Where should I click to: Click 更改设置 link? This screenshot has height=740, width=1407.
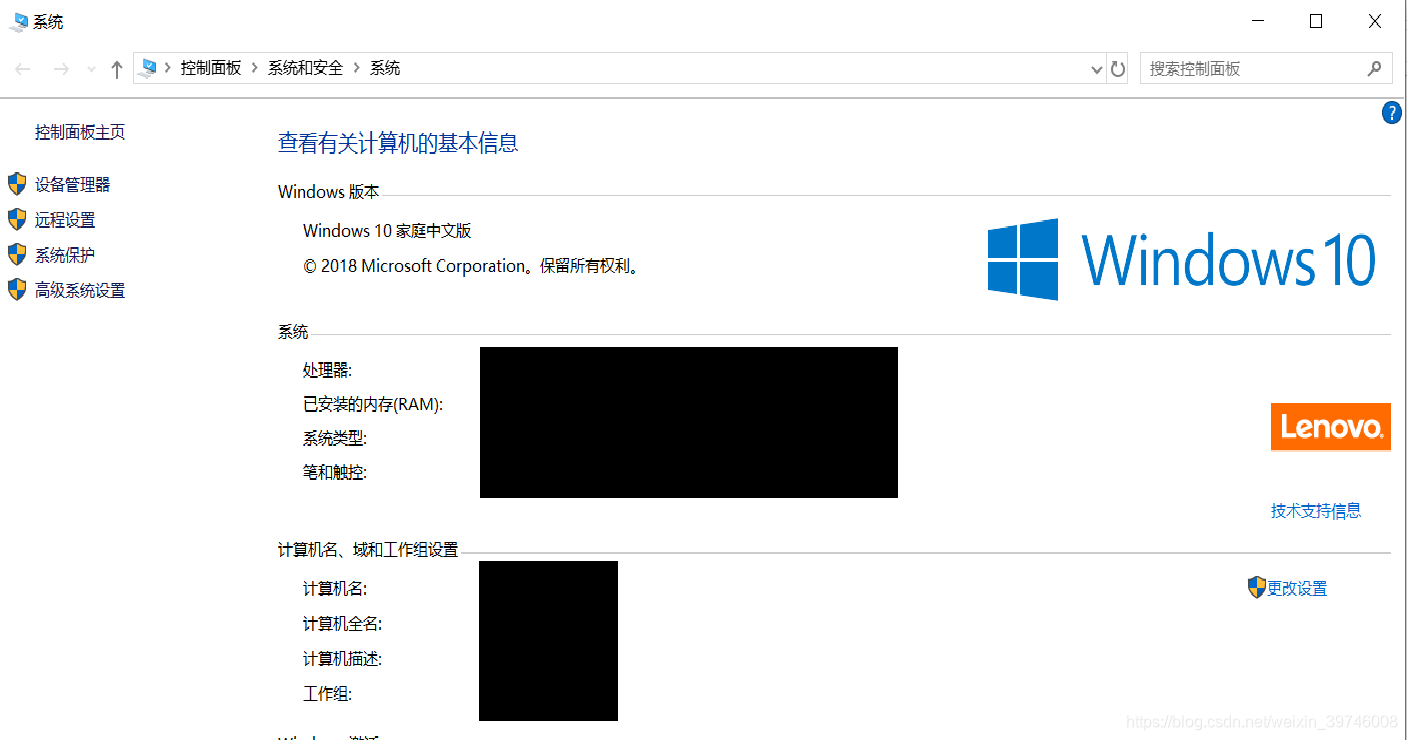click(1297, 589)
